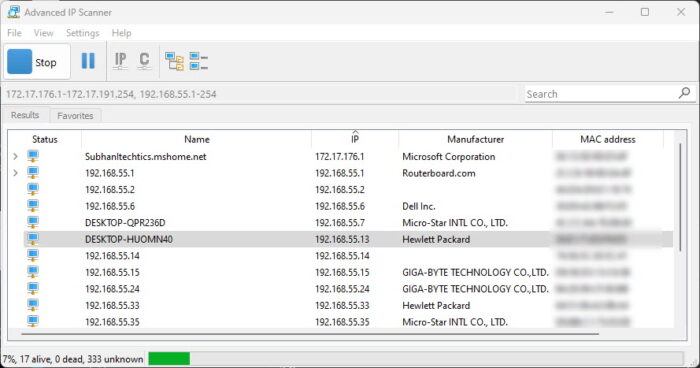Click the computer icon for Subhanltechtics.mshome.net

33,156
